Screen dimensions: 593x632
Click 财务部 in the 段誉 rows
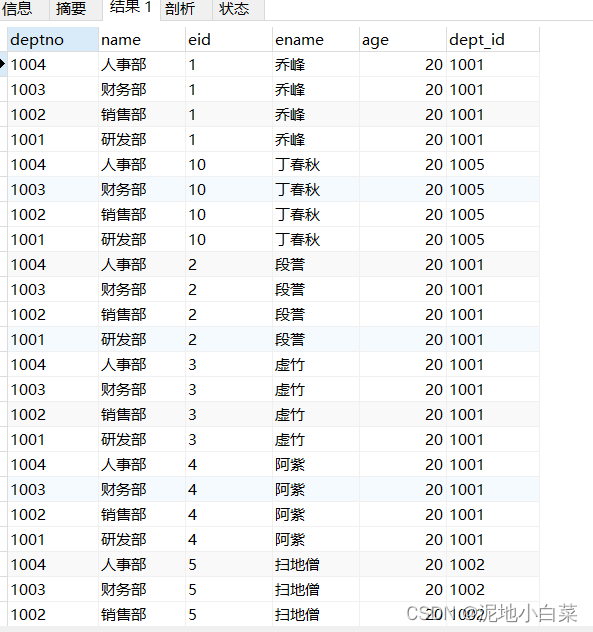(x=142, y=289)
